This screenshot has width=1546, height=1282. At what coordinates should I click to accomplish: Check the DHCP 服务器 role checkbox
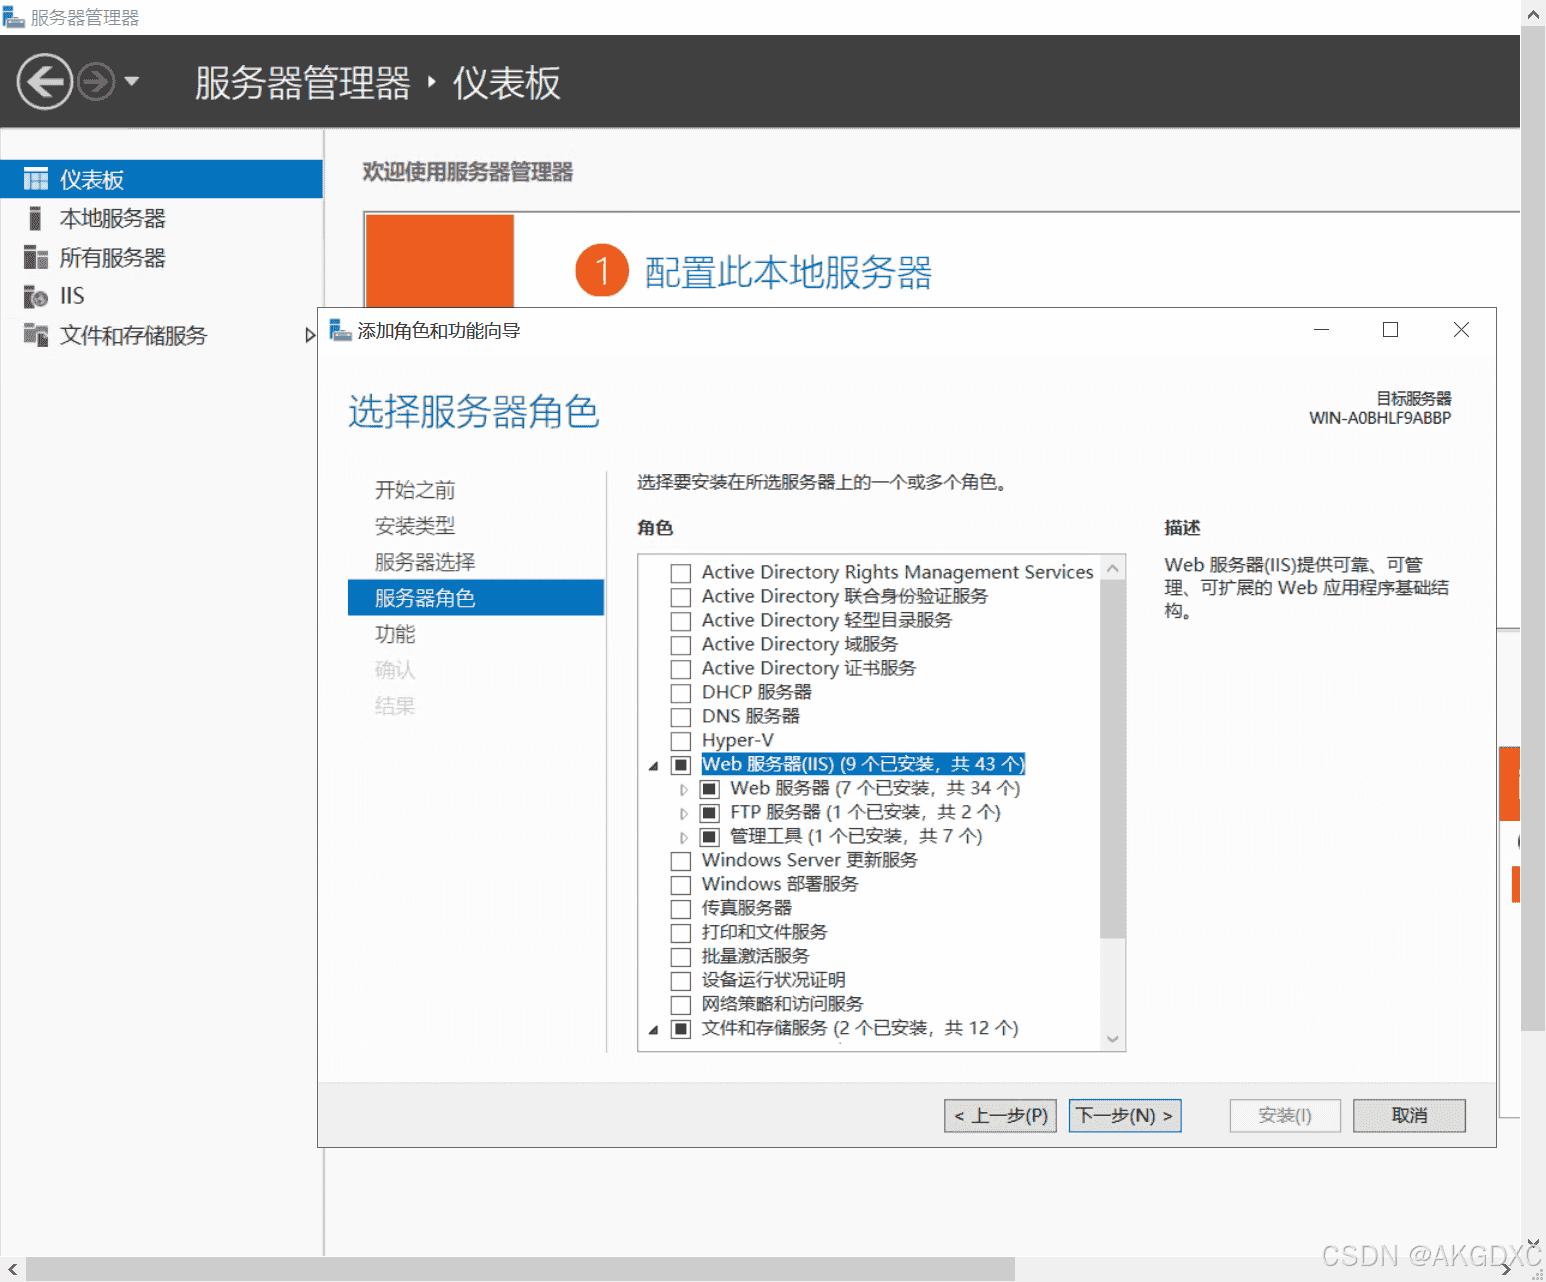681,693
